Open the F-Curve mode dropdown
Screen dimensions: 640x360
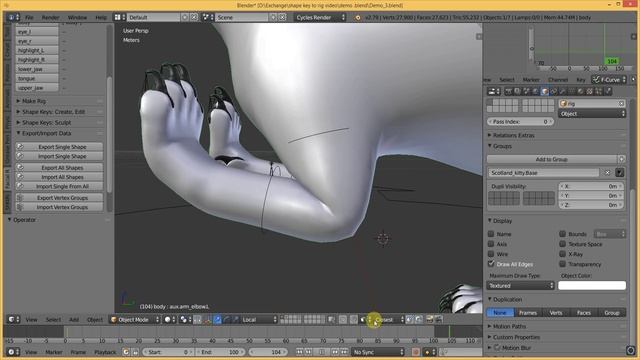[609, 80]
